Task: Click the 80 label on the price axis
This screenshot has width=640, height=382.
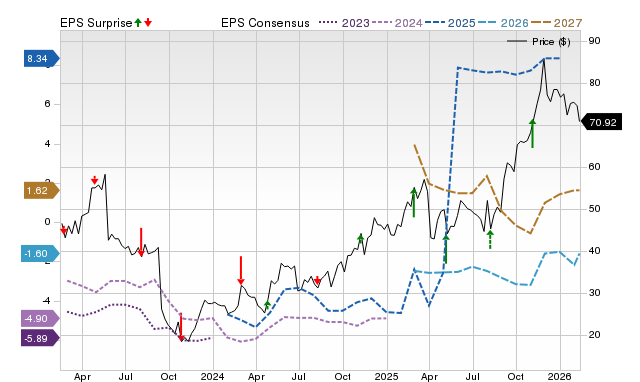Action: point(595,83)
